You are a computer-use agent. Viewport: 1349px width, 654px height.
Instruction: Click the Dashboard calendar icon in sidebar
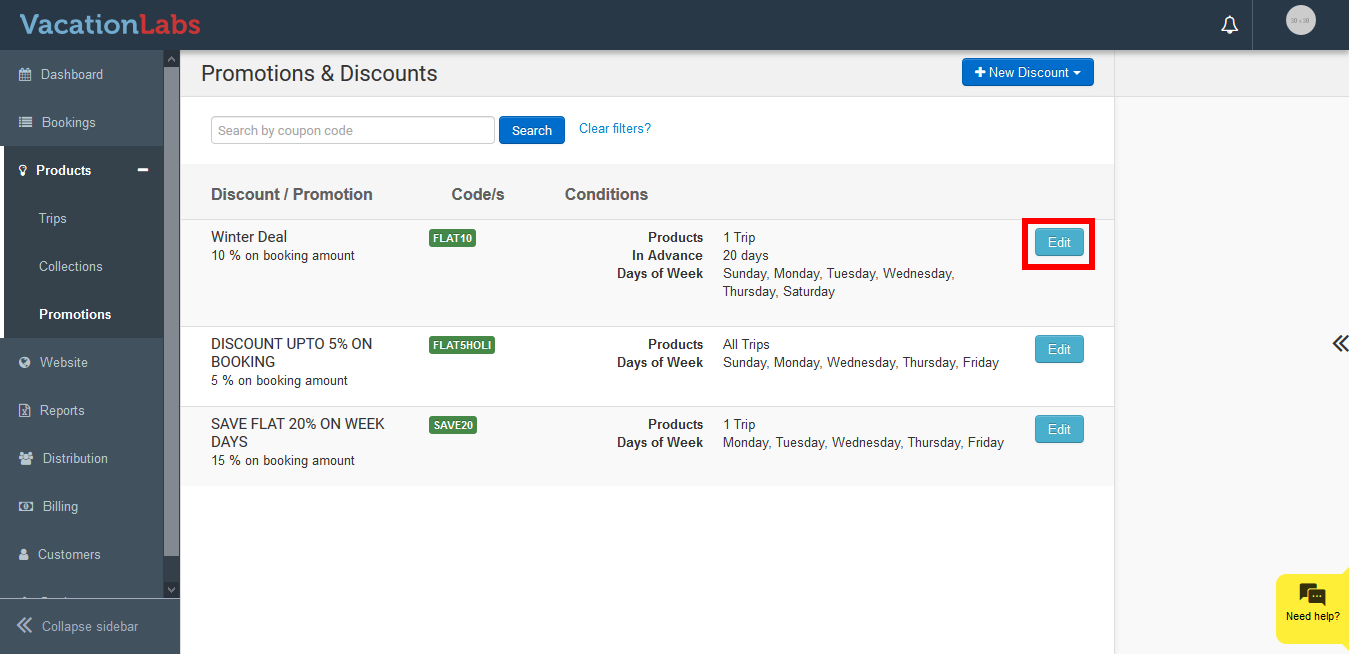point(25,75)
